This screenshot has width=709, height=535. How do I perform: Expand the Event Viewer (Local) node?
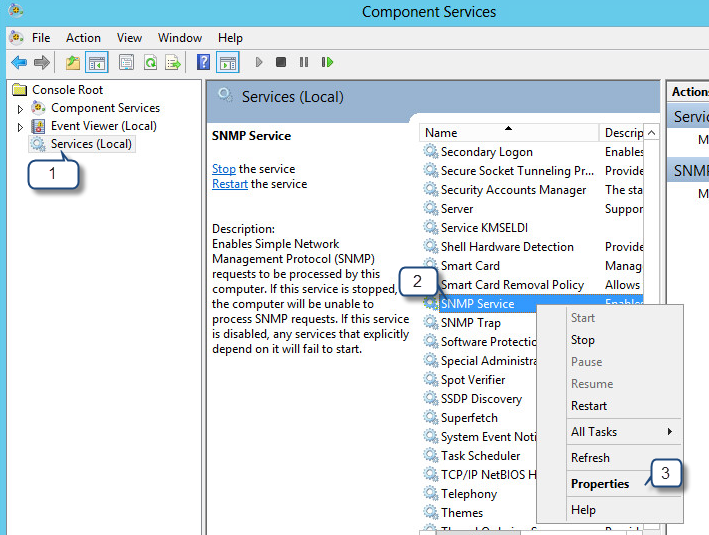pyautogui.click(x=20, y=127)
